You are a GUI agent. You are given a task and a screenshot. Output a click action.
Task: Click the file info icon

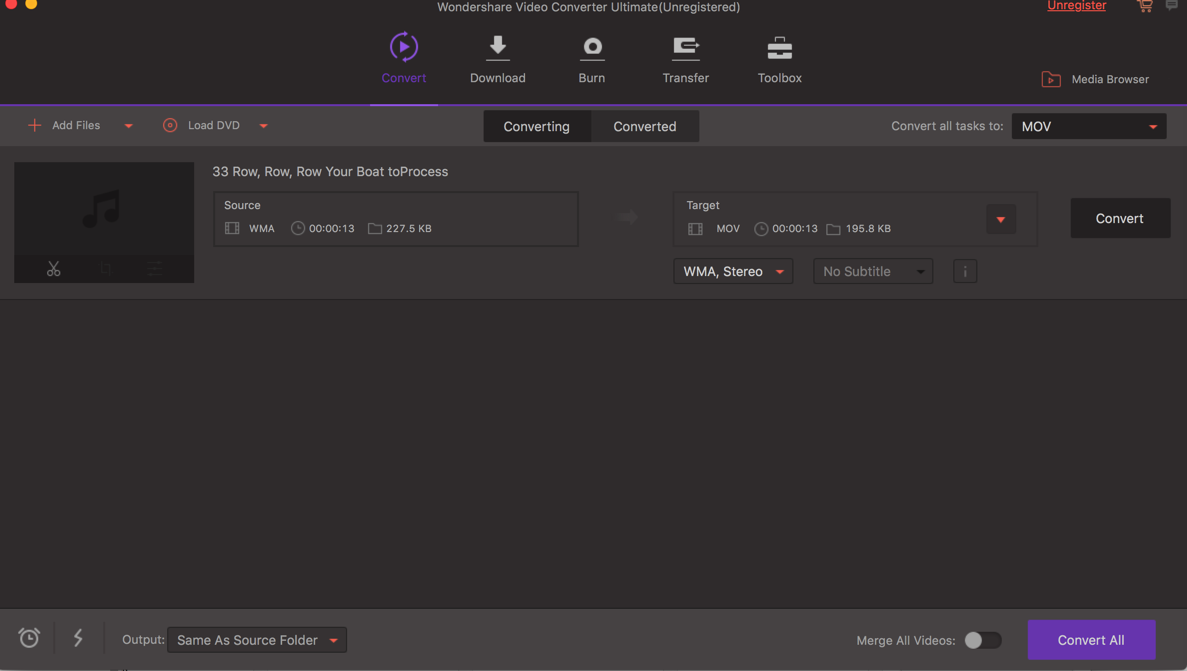click(x=964, y=271)
